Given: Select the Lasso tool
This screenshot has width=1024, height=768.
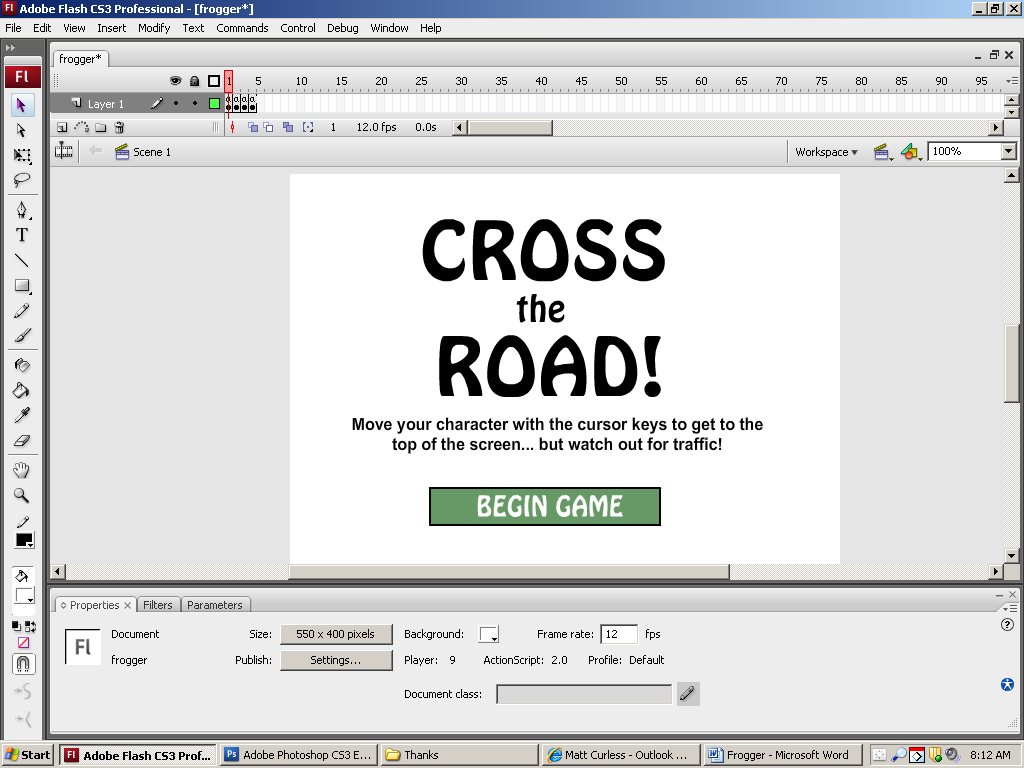Looking at the screenshot, I should [21, 180].
